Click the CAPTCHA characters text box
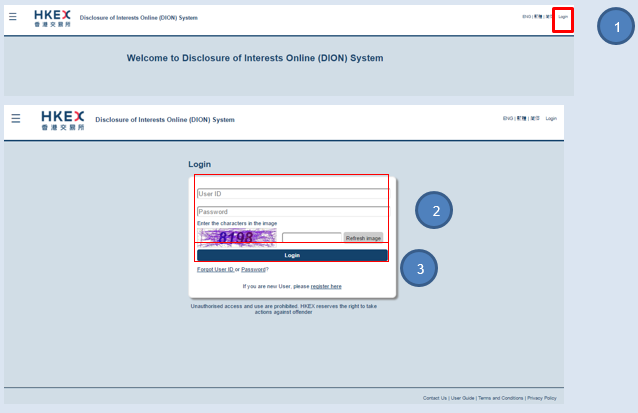Viewport: 638px width, 413px height. pyautogui.click(x=311, y=238)
